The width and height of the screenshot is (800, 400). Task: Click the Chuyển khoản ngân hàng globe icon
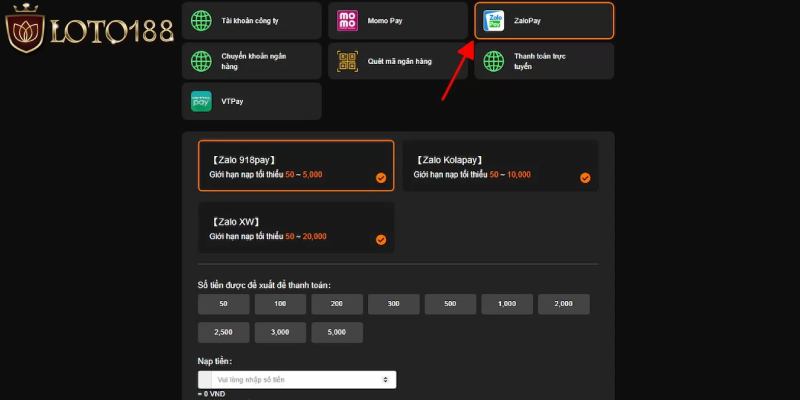(x=202, y=61)
